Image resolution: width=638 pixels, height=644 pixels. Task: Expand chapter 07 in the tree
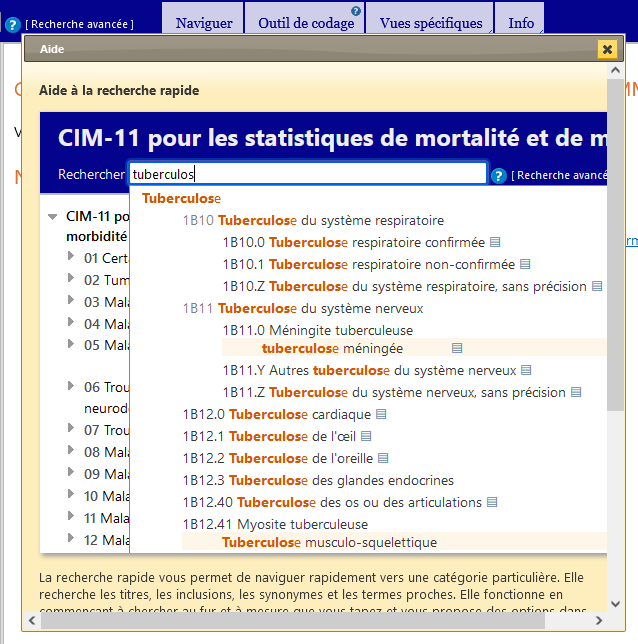(71, 429)
